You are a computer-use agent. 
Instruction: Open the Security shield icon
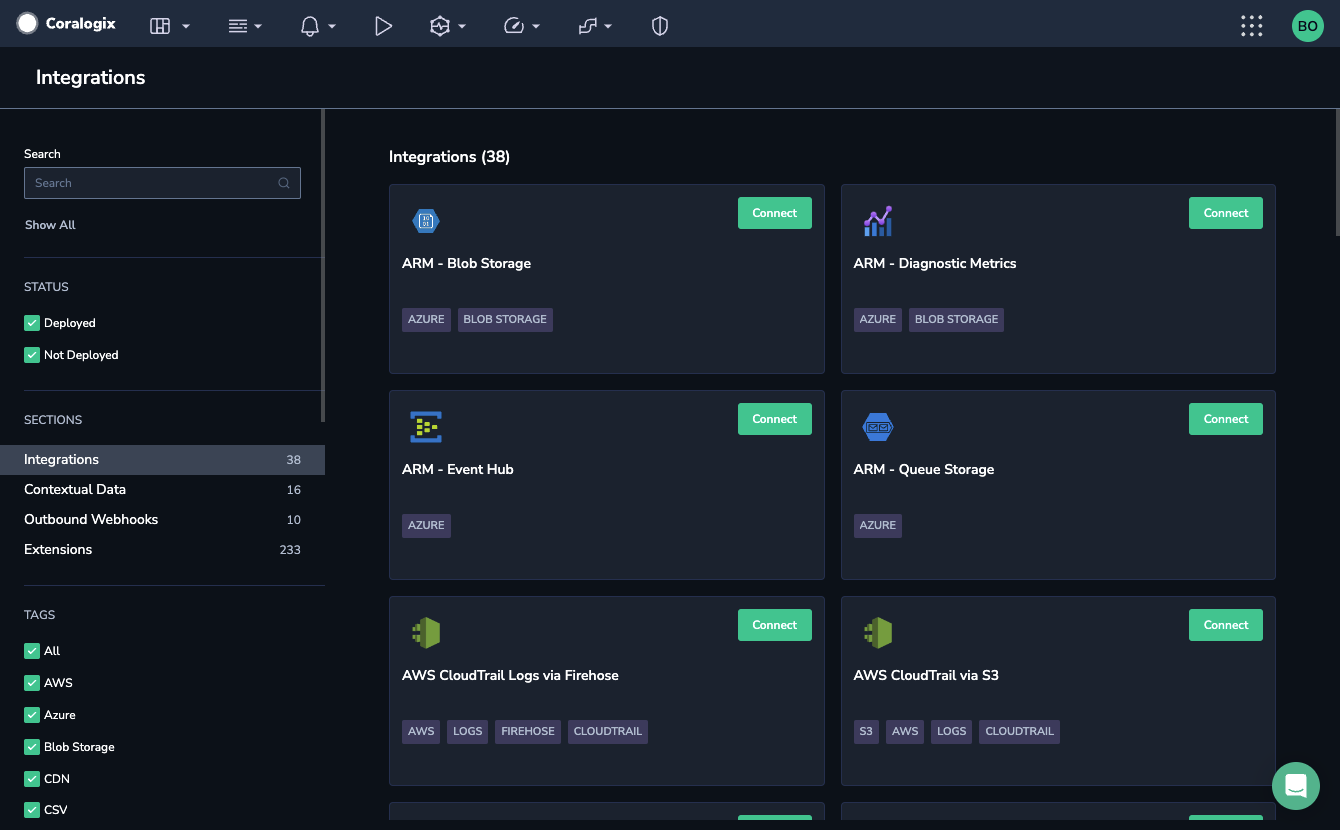click(660, 26)
